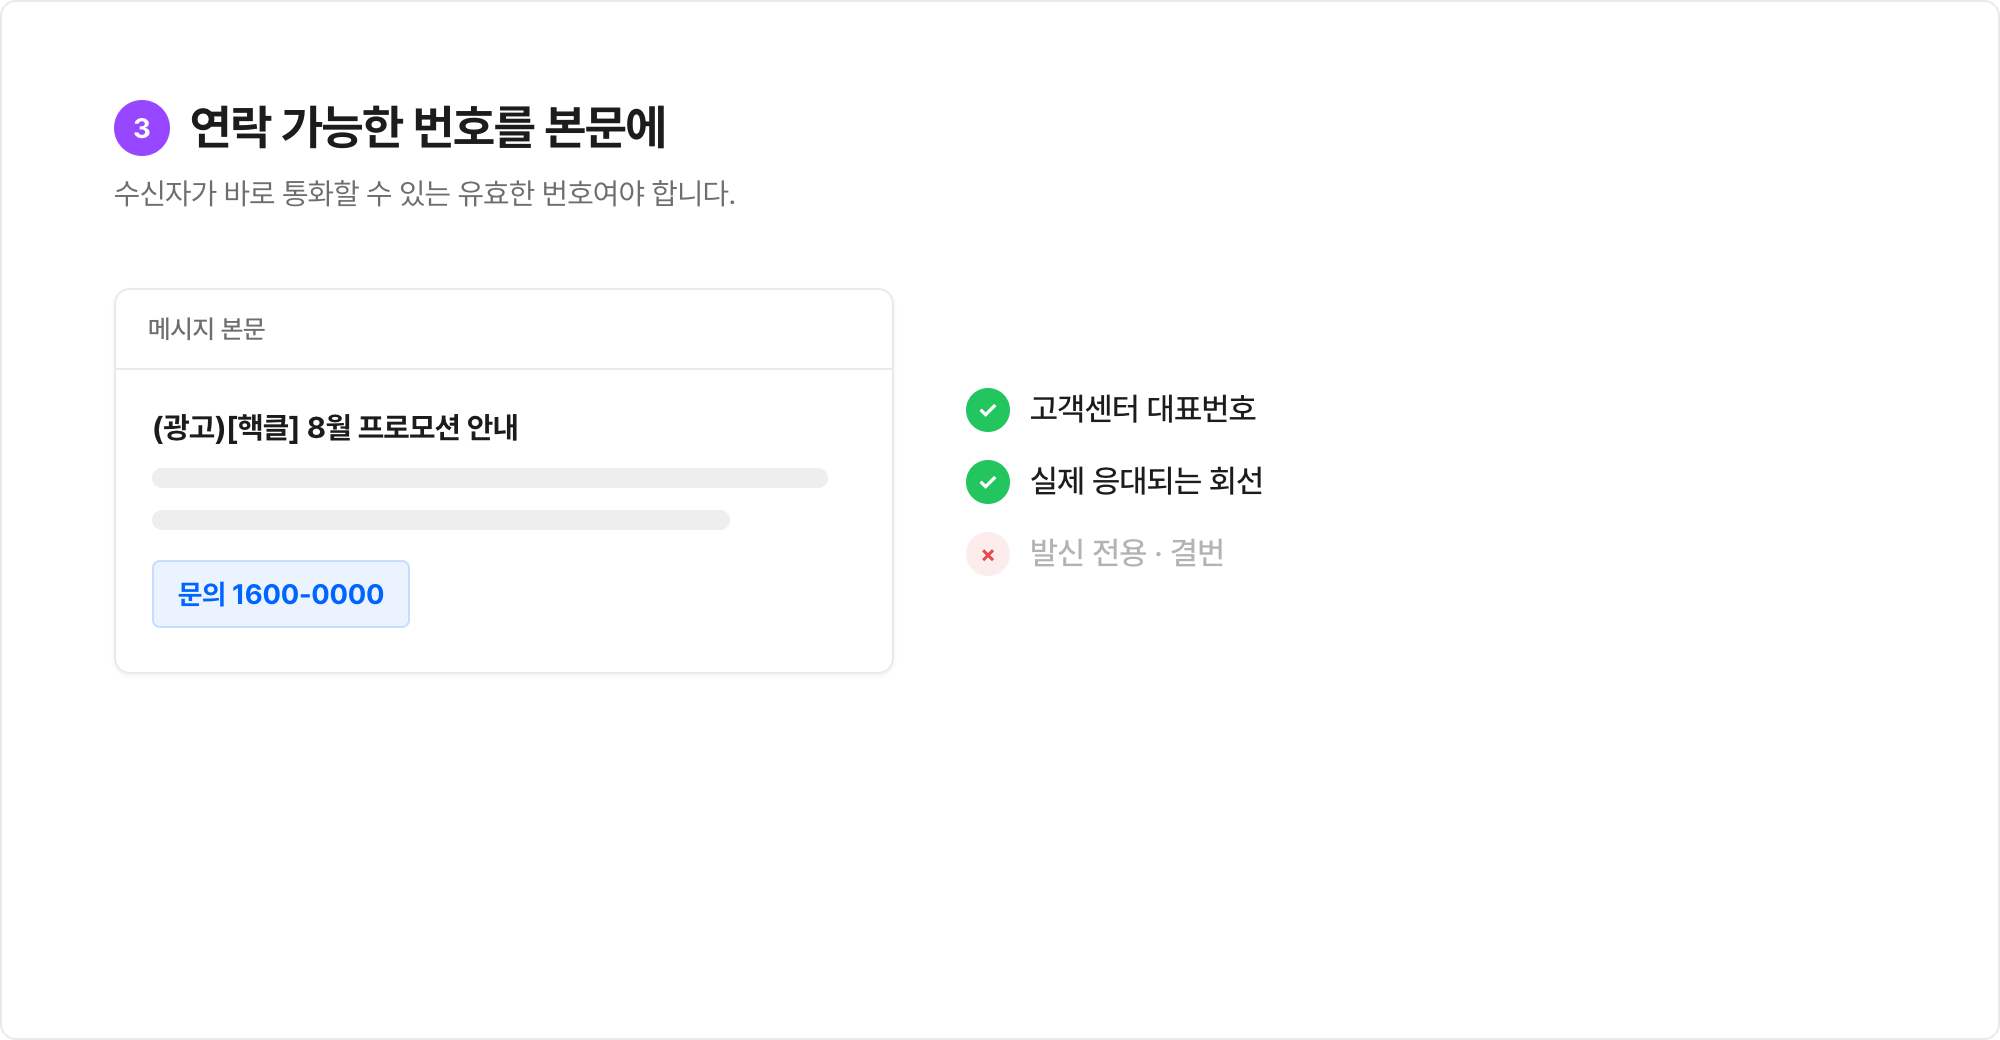
Task: Click the first long gray placeholder line
Action: pyautogui.click(x=490, y=478)
